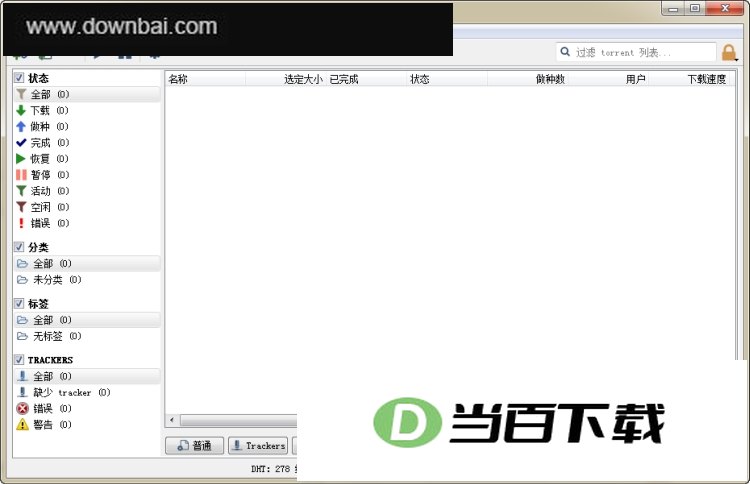Select 缺少 tracker icon
750x484 pixels.
click(22, 392)
